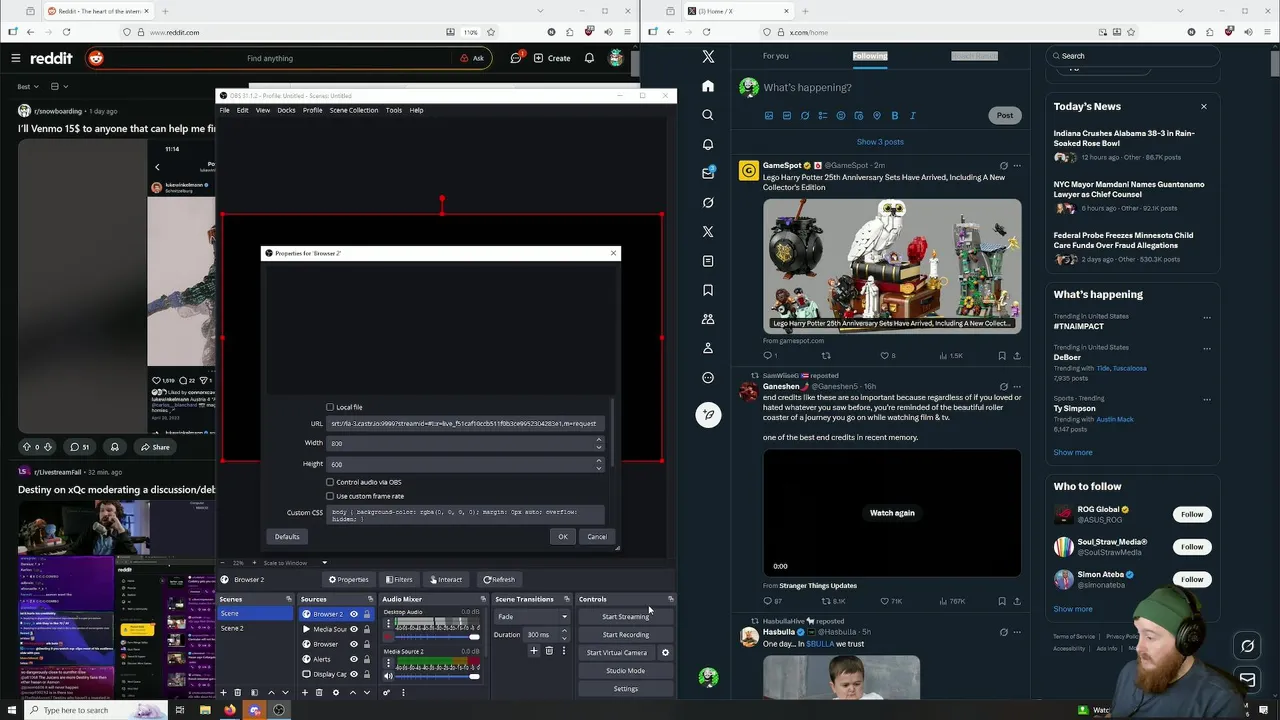Switch to the For you tab on X
This screenshot has width=1280, height=720.
pyautogui.click(x=776, y=56)
